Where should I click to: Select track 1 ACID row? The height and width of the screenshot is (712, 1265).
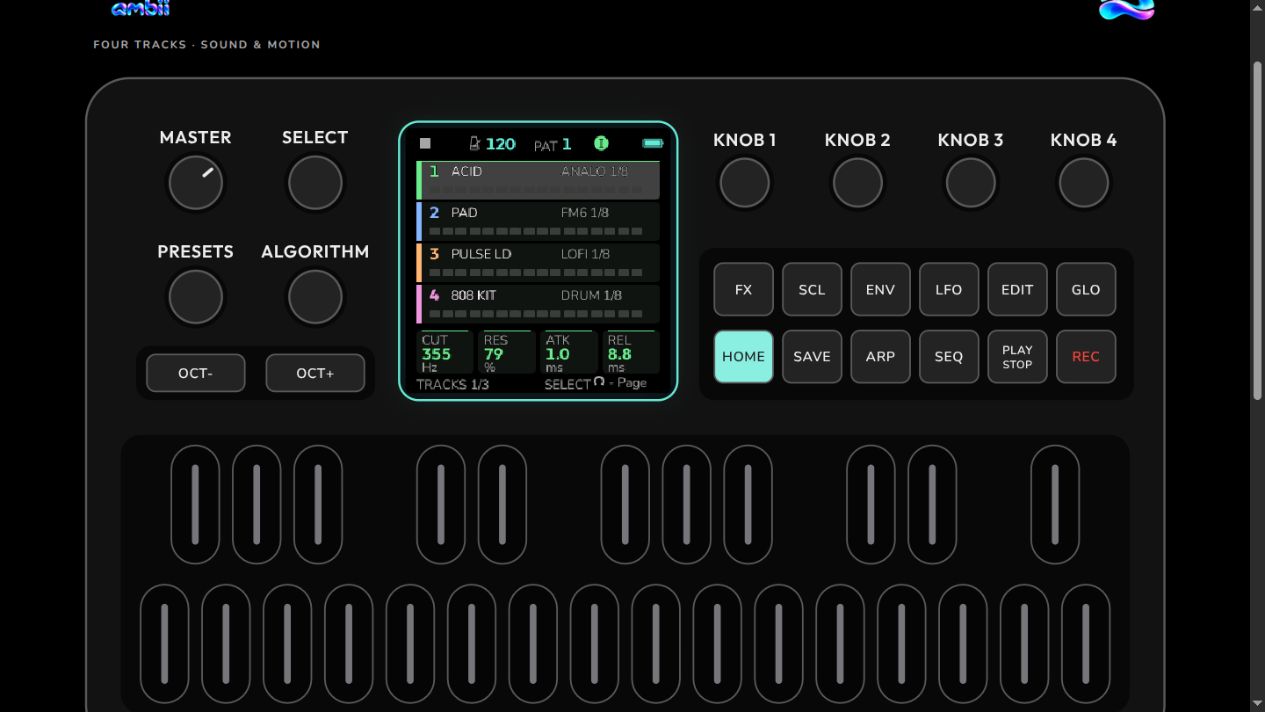tap(538, 180)
